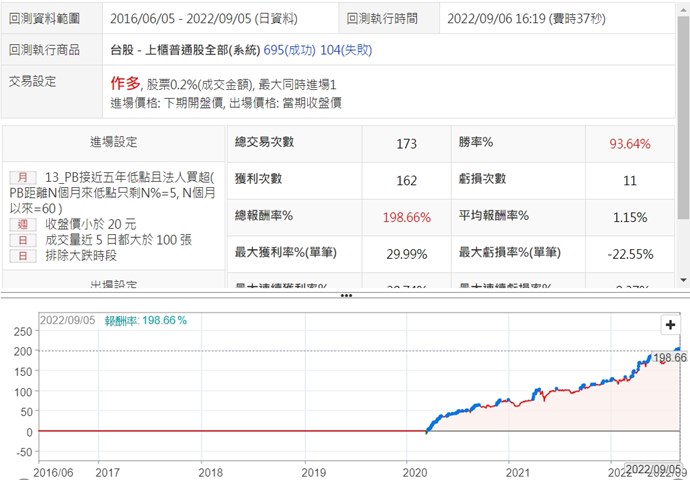This screenshot has height=480, width=690.
Task: Click the 回測執行商品 label
Action: click(44, 50)
